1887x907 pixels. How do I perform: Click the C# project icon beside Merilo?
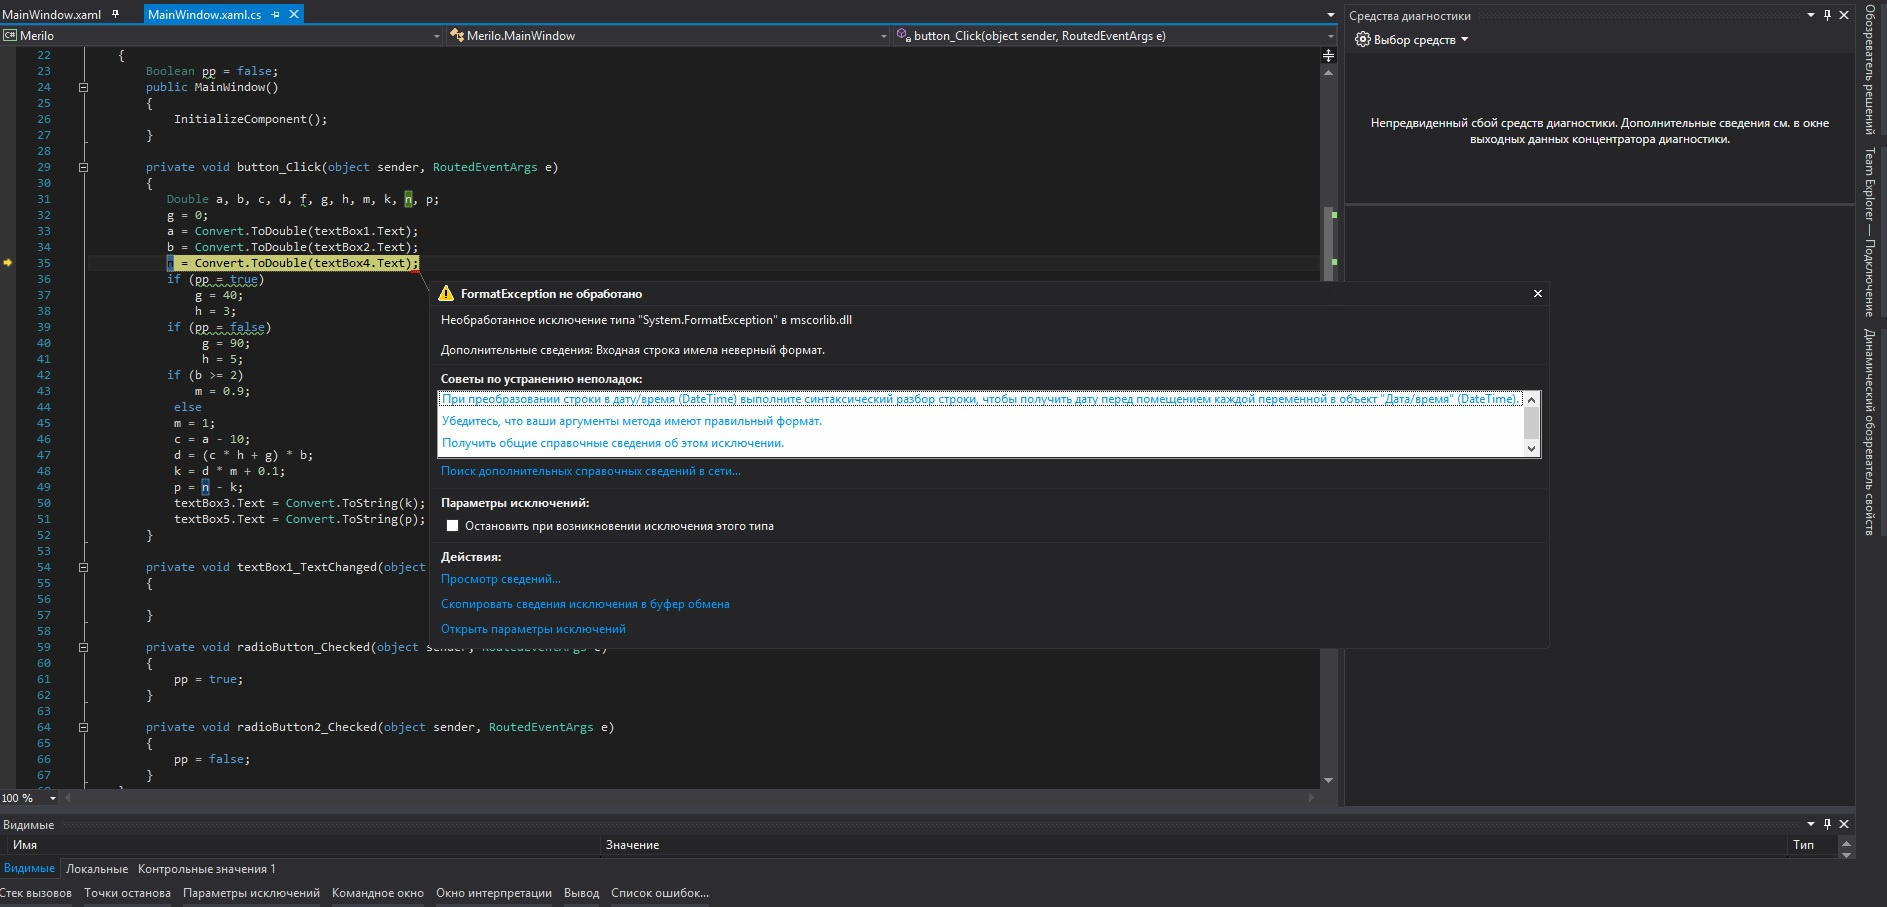[10, 35]
